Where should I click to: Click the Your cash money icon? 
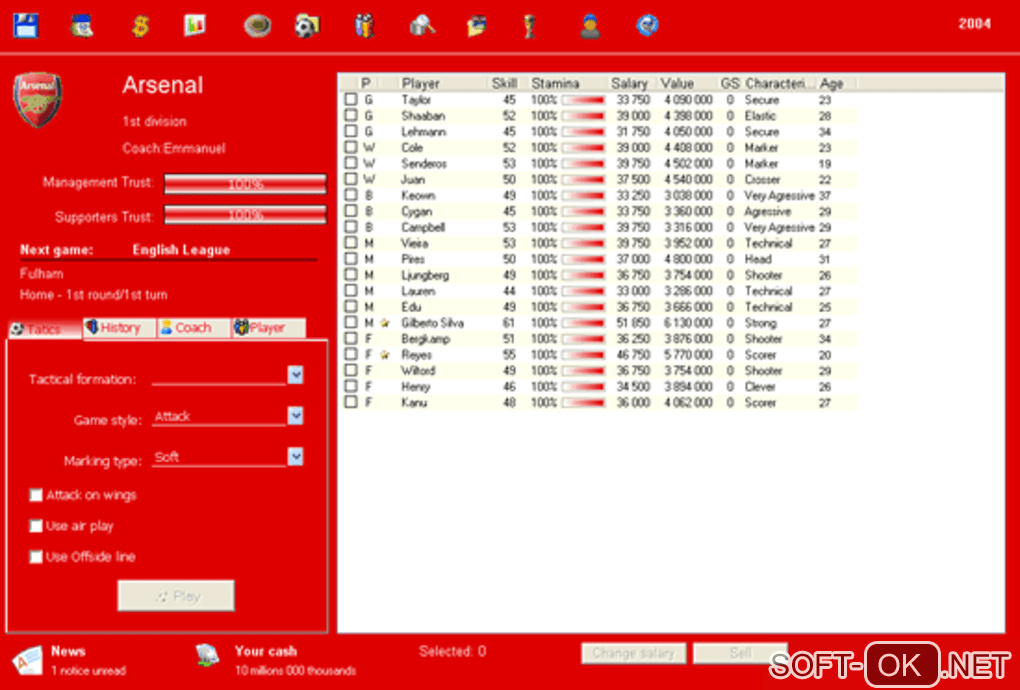(209, 656)
